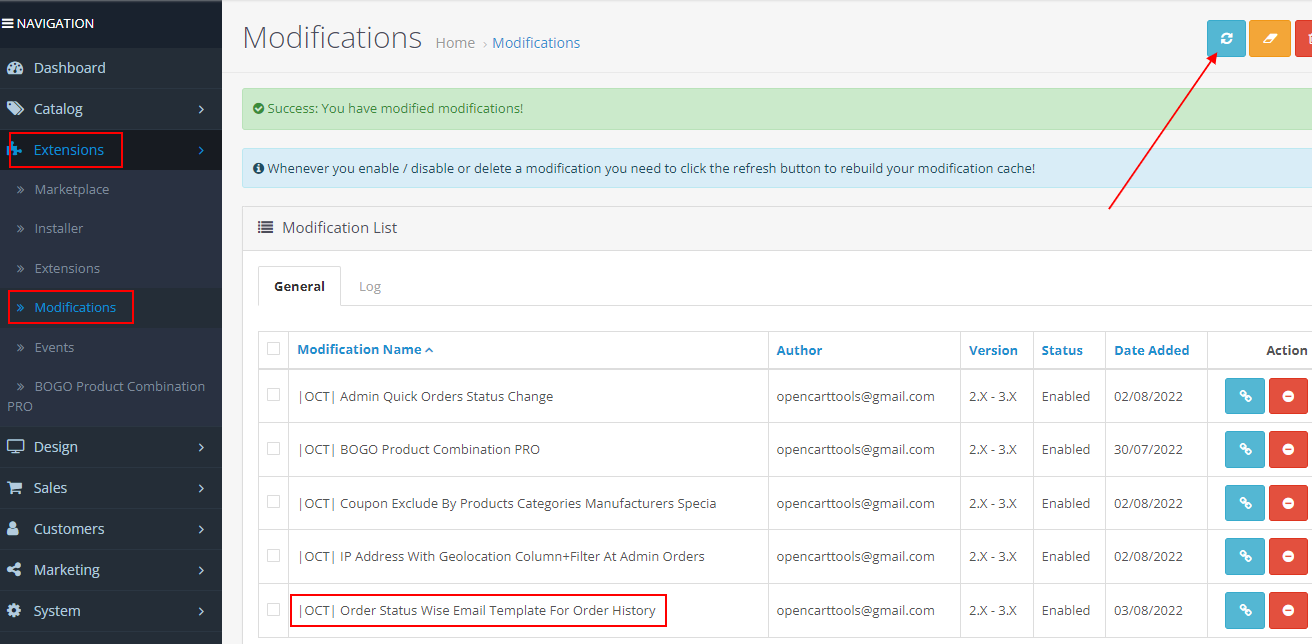Disable the IP Address With Geolocation modification
The width and height of the screenshot is (1312, 644).
(1288, 556)
